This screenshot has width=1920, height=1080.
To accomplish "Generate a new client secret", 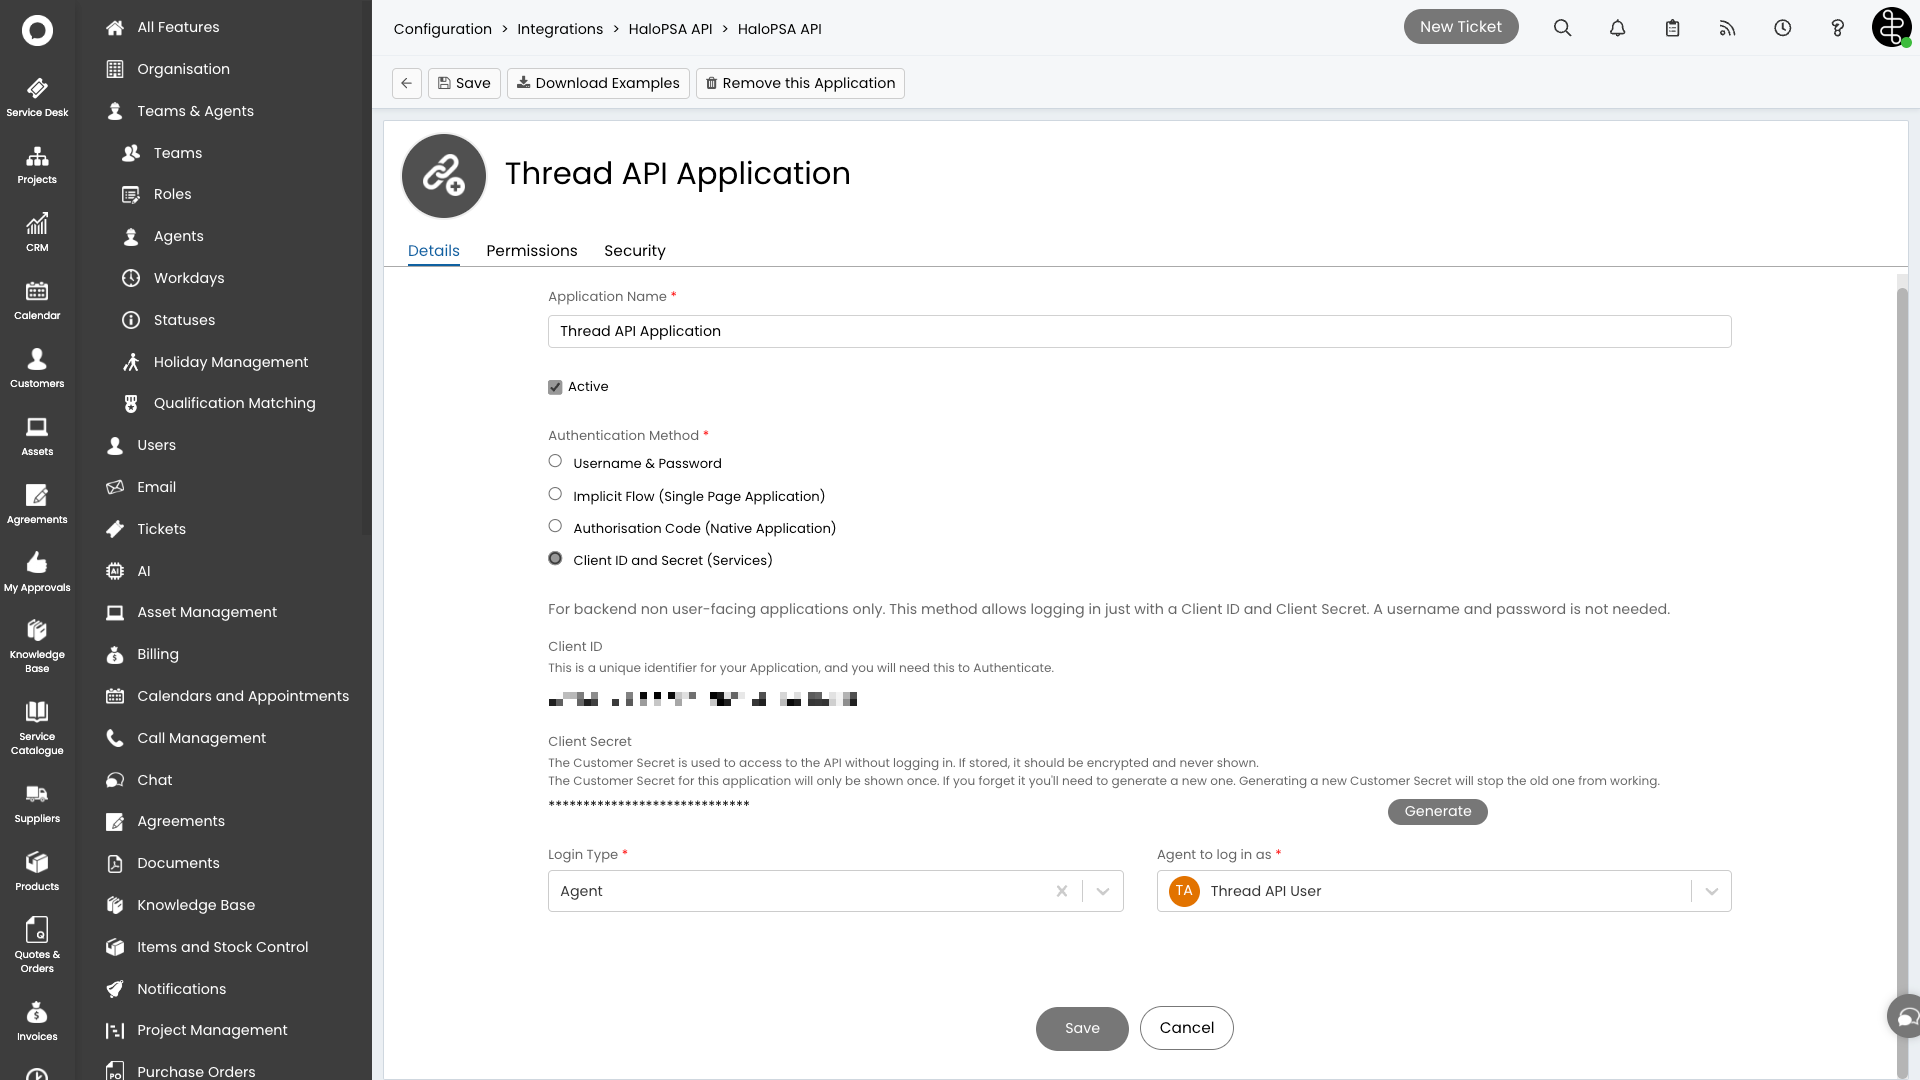I will click(x=1438, y=811).
